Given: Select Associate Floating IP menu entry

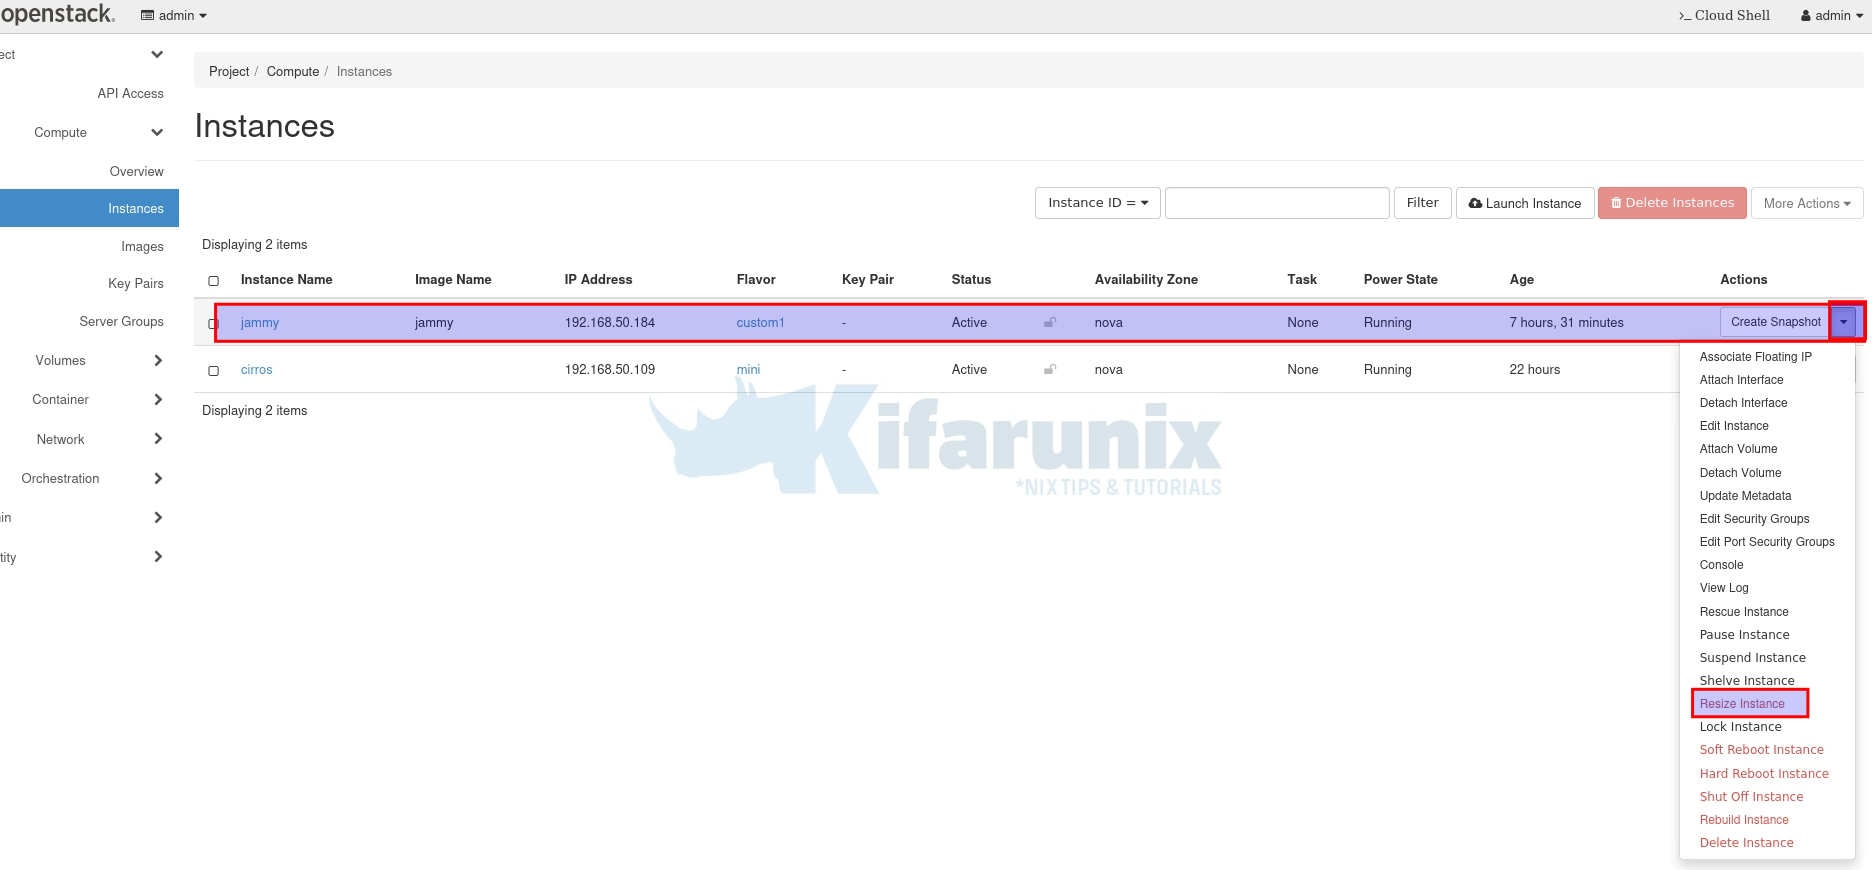Looking at the screenshot, I should (x=1755, y=357).
